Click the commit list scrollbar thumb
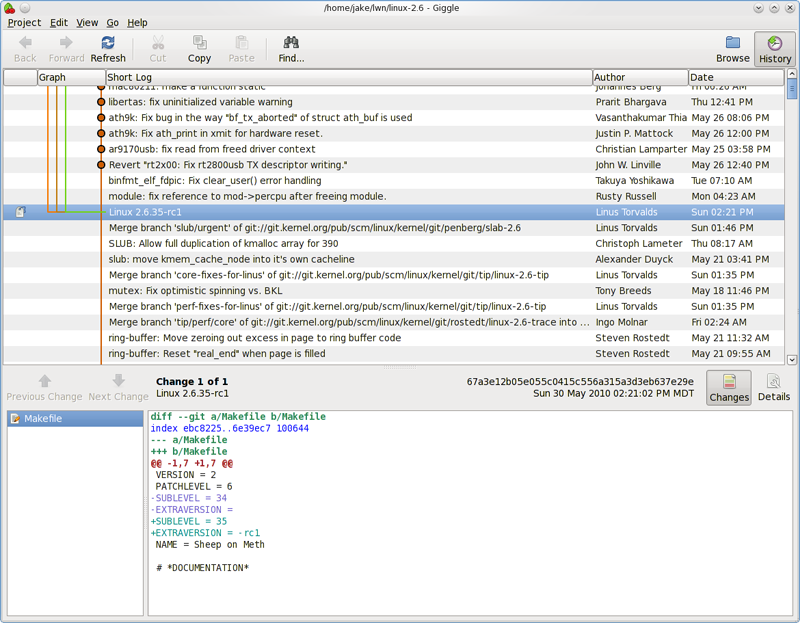The width and height of the screenshot is (800, 623). point(792,89)
